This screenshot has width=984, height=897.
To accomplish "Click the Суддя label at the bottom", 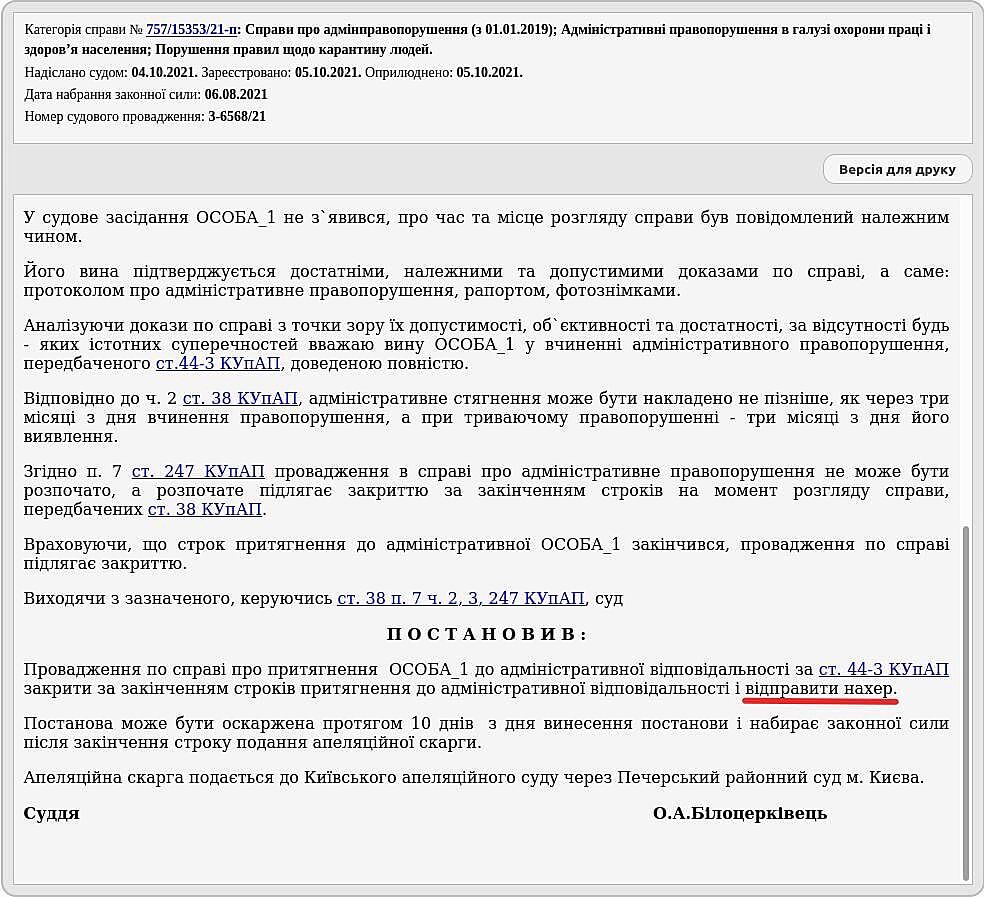I will [x=52, y=813].
